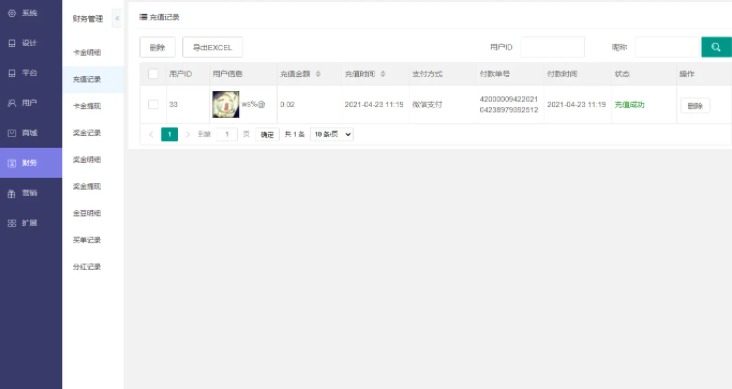The height and width of the screenshot is (389, 732).
Task: Open the 设计 (Design) sidebar icon
Action: (12, 43)
